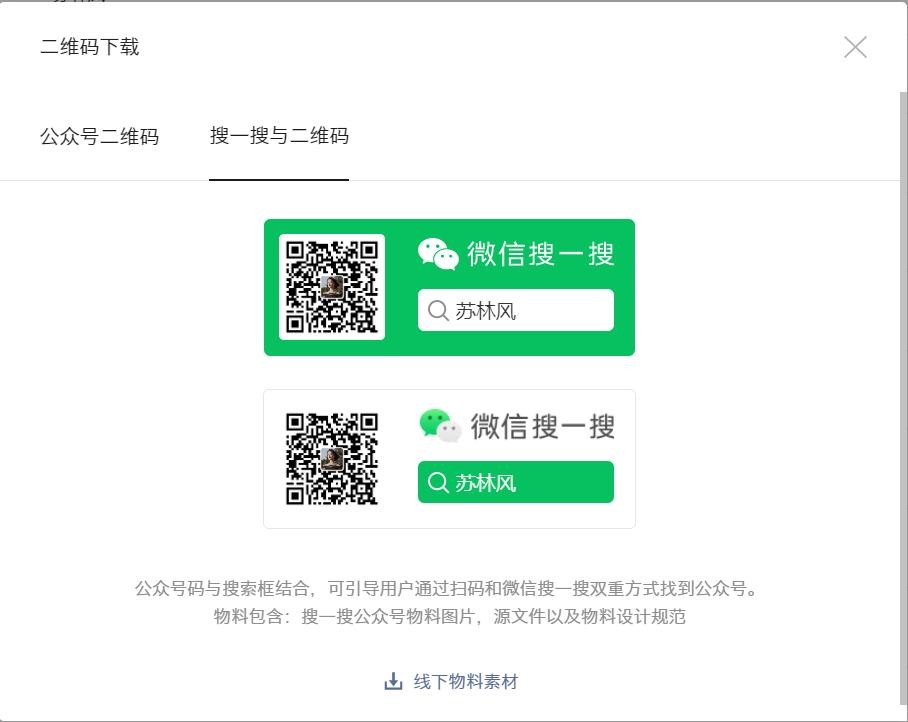This screenshot has width=908, height=722.
Task: Click the QR code on green card
Action: coord(332,287)
